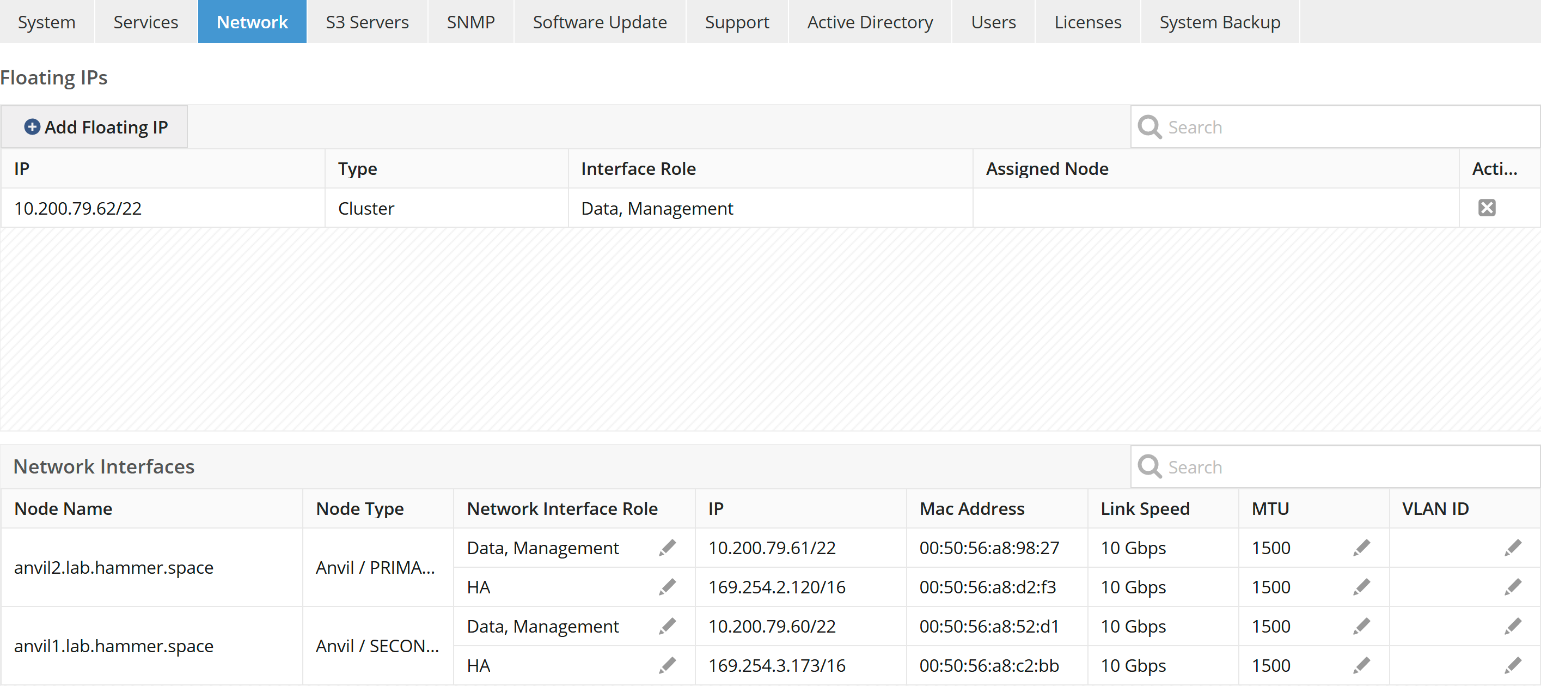This screenshot has width=1541, height=686.
Task: Sort interfaces by Node Name column
Action: click(152, 509)
